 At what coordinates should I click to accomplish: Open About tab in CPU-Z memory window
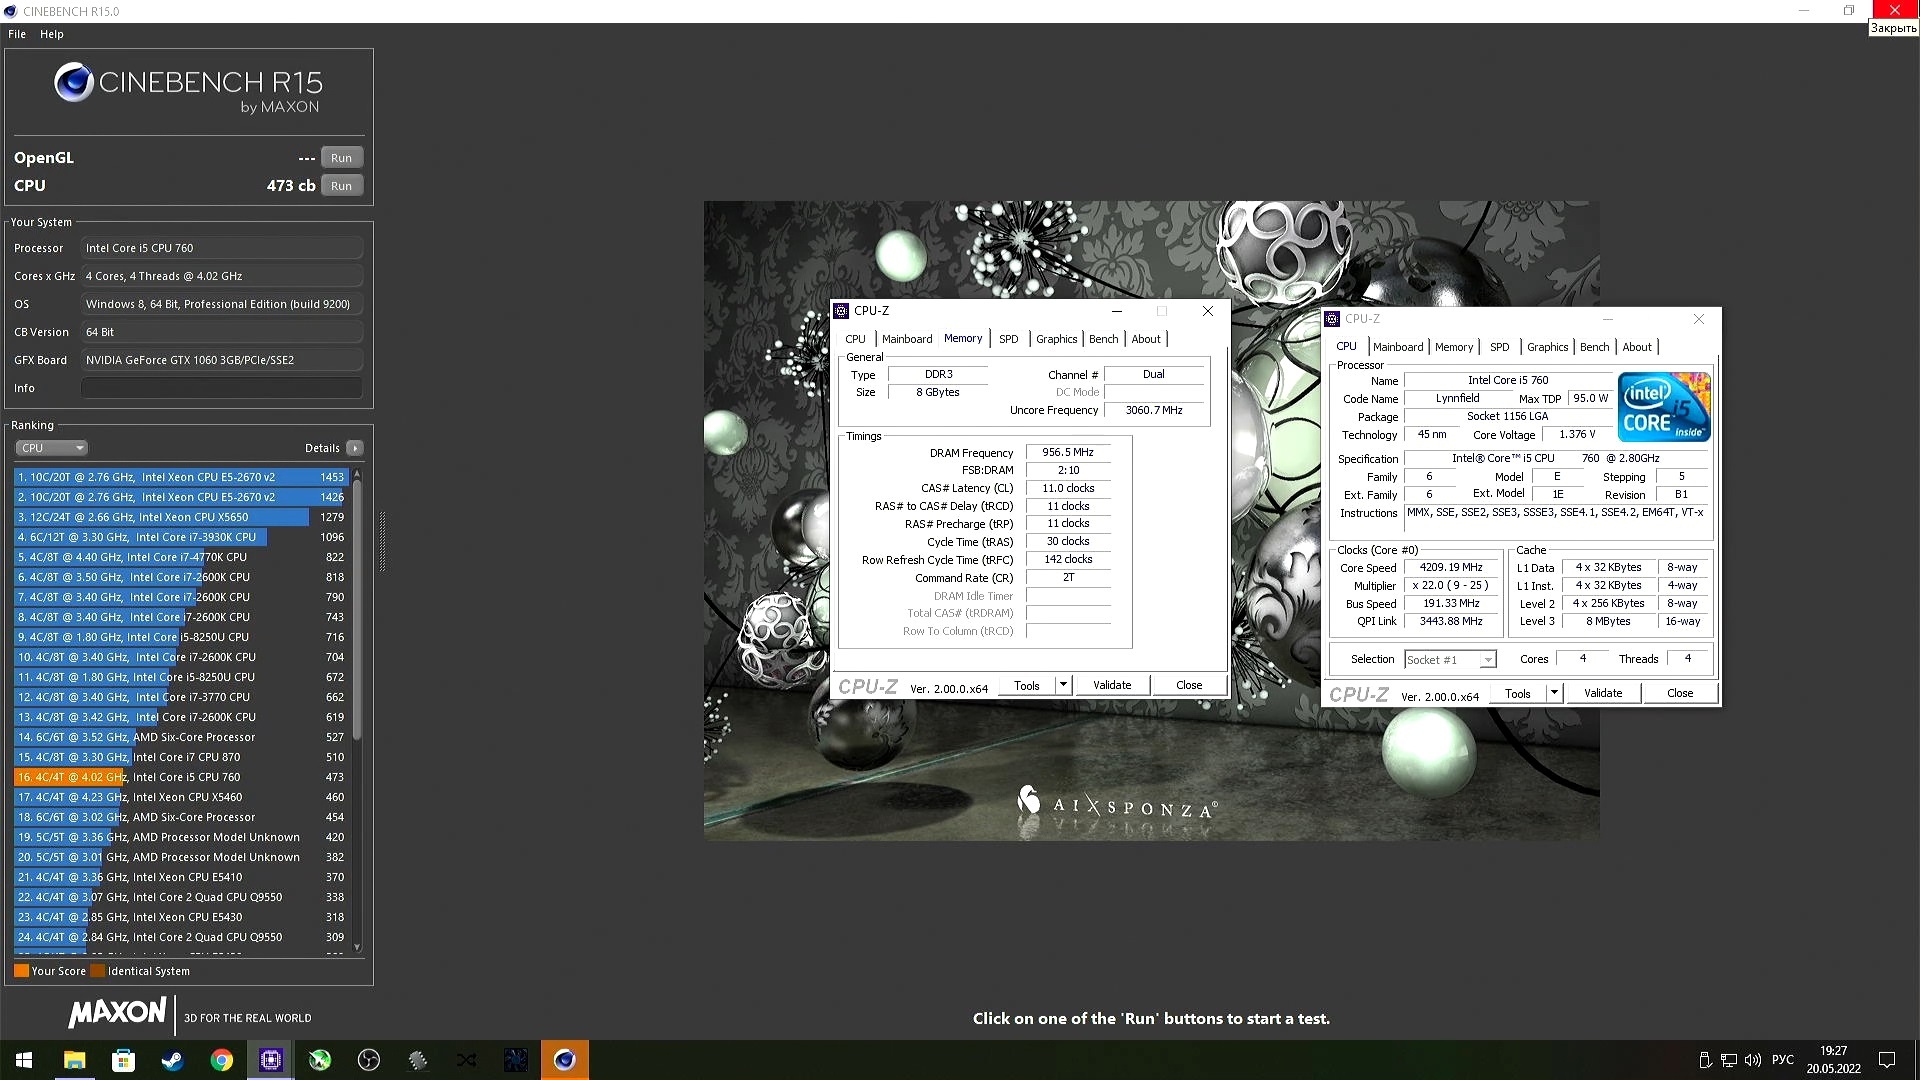(x=1146, y=339)
